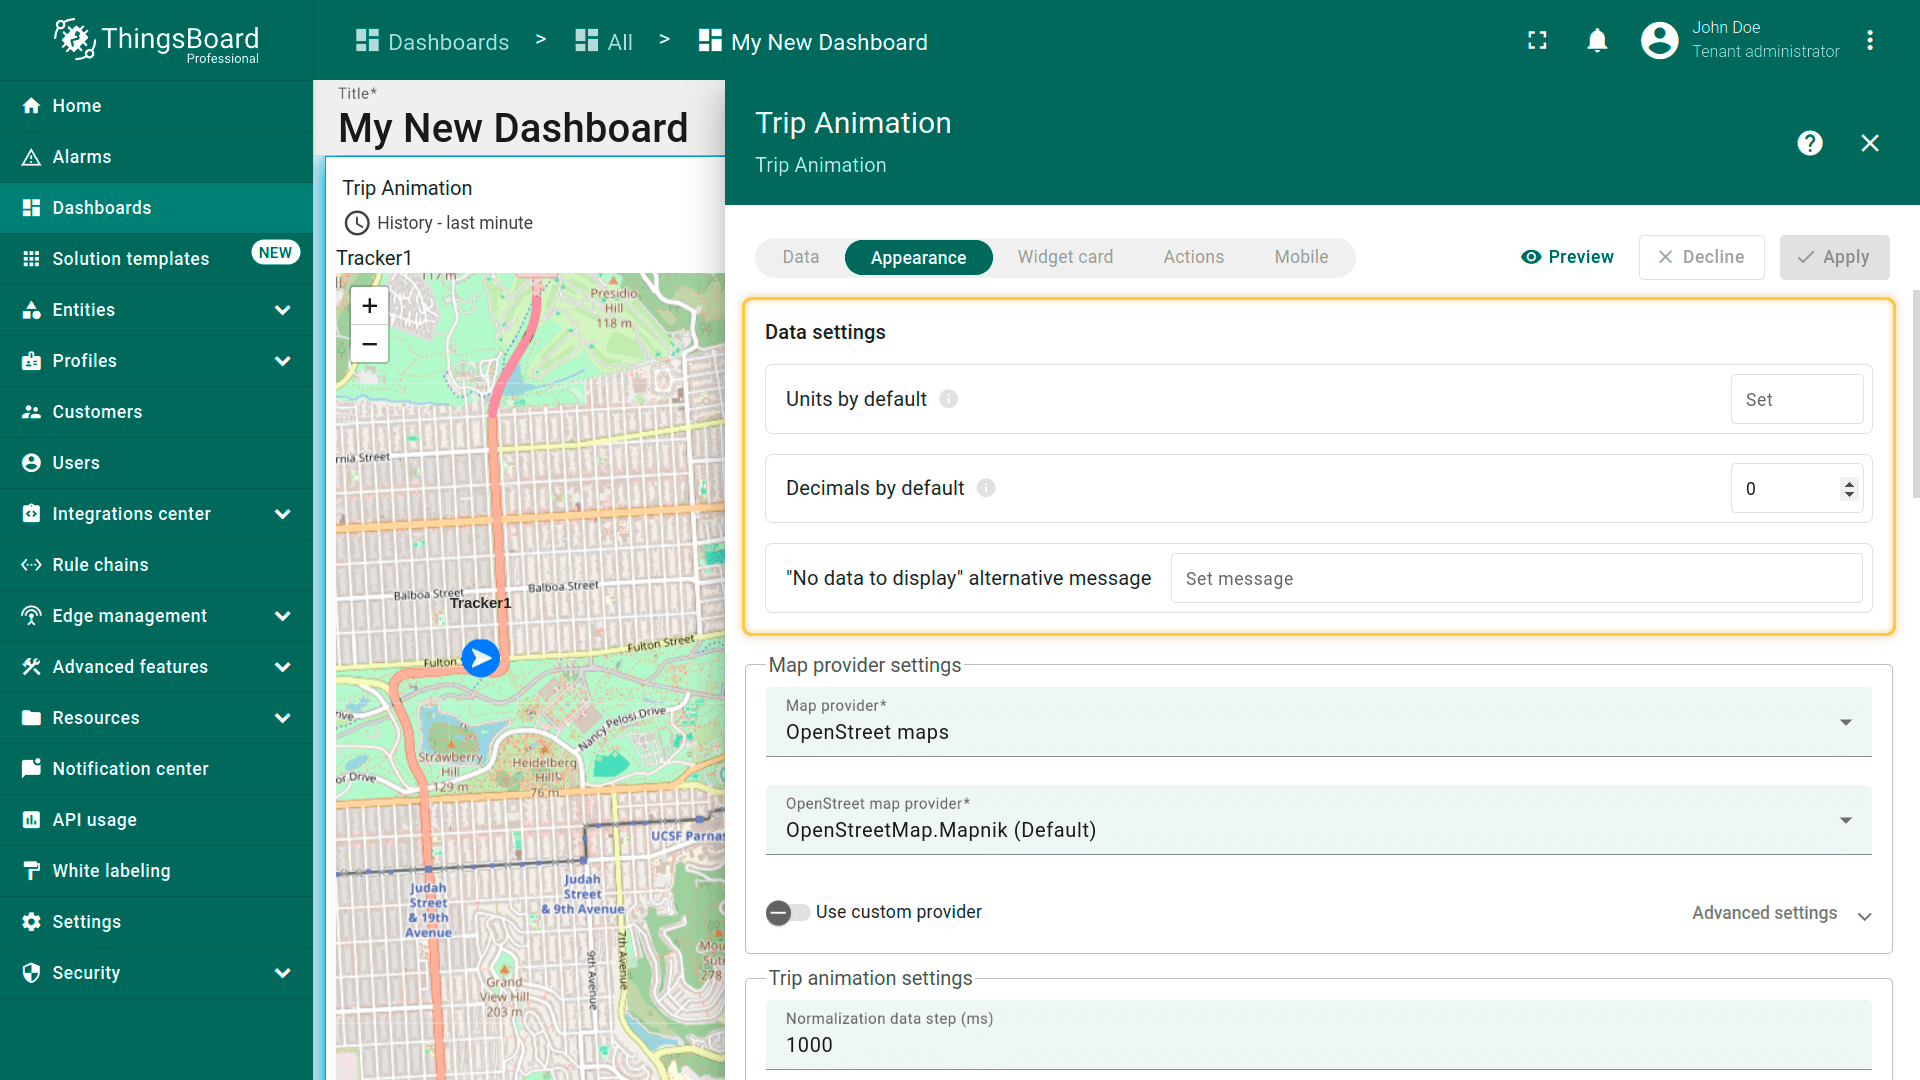Image resolution: width=1920 pixels, height=1080 pixels.
Task: Select the Appearance tab
Action: coord(918,257)
